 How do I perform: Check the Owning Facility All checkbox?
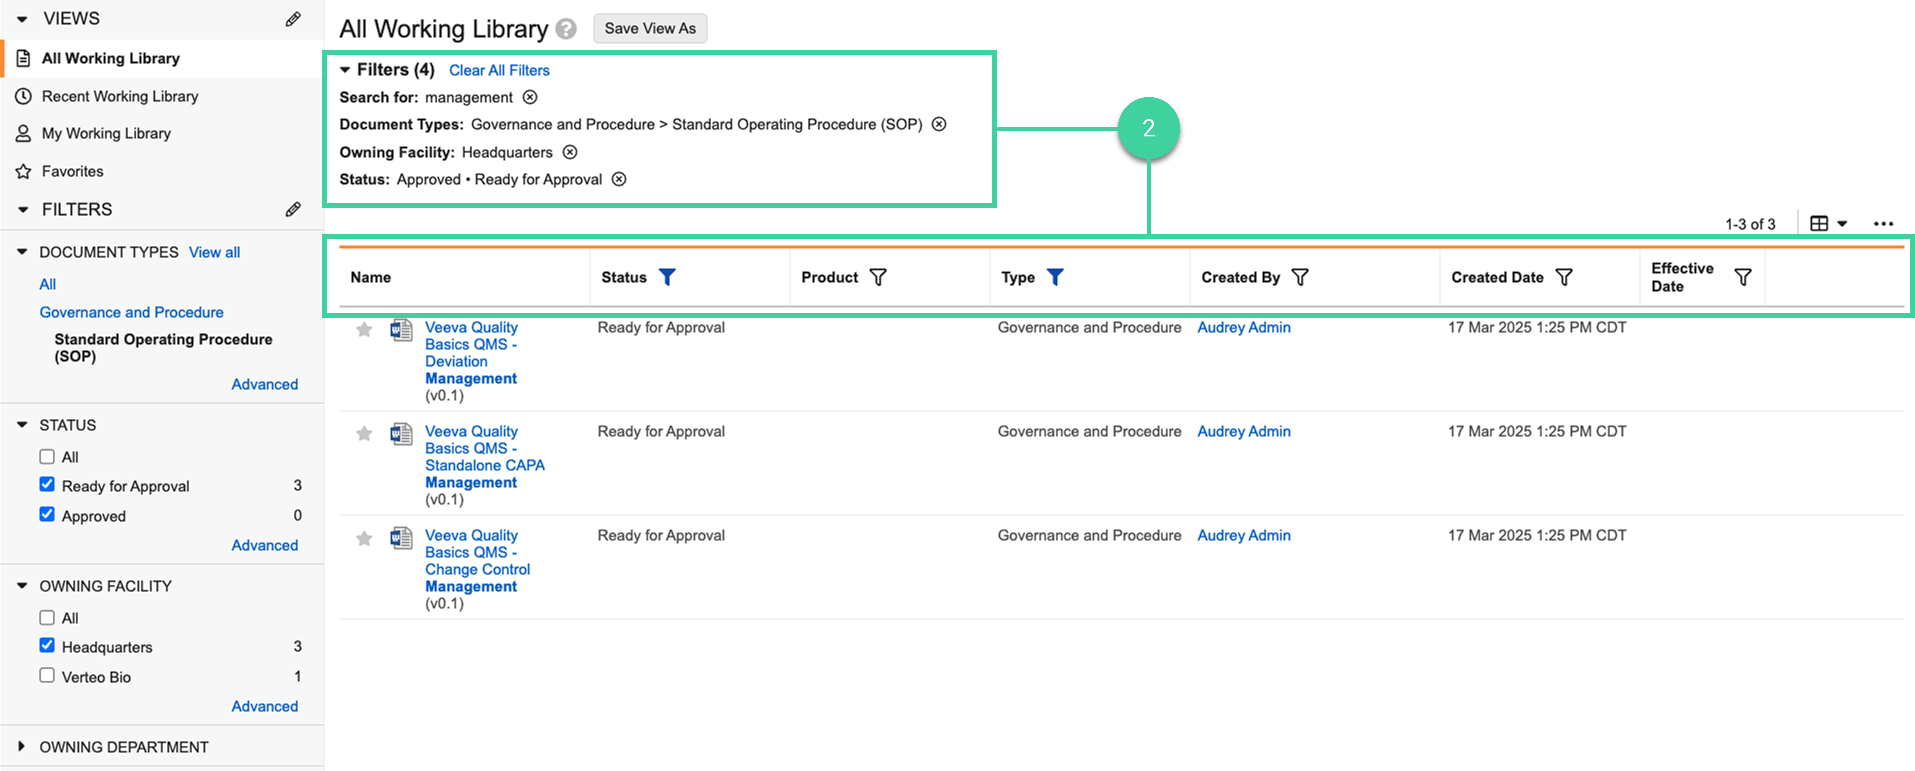point(47,618)
